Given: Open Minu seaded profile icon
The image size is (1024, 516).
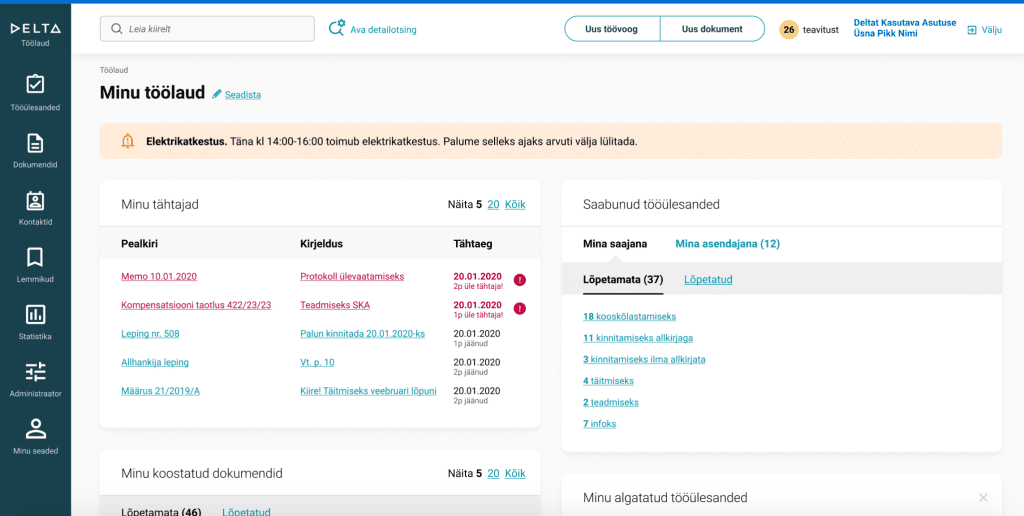Looking at the screenshot, I should pos(35,436).
